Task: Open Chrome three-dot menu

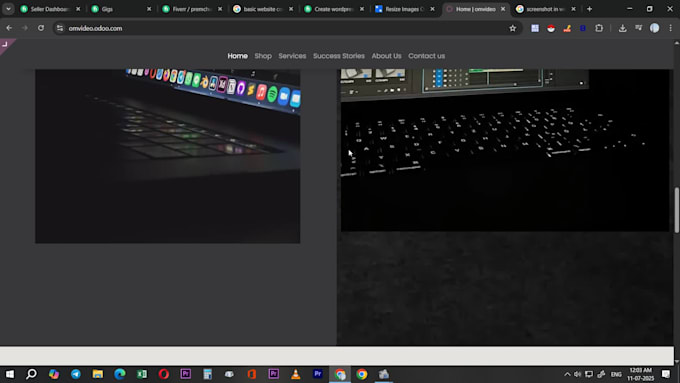Action: point(670,28)
